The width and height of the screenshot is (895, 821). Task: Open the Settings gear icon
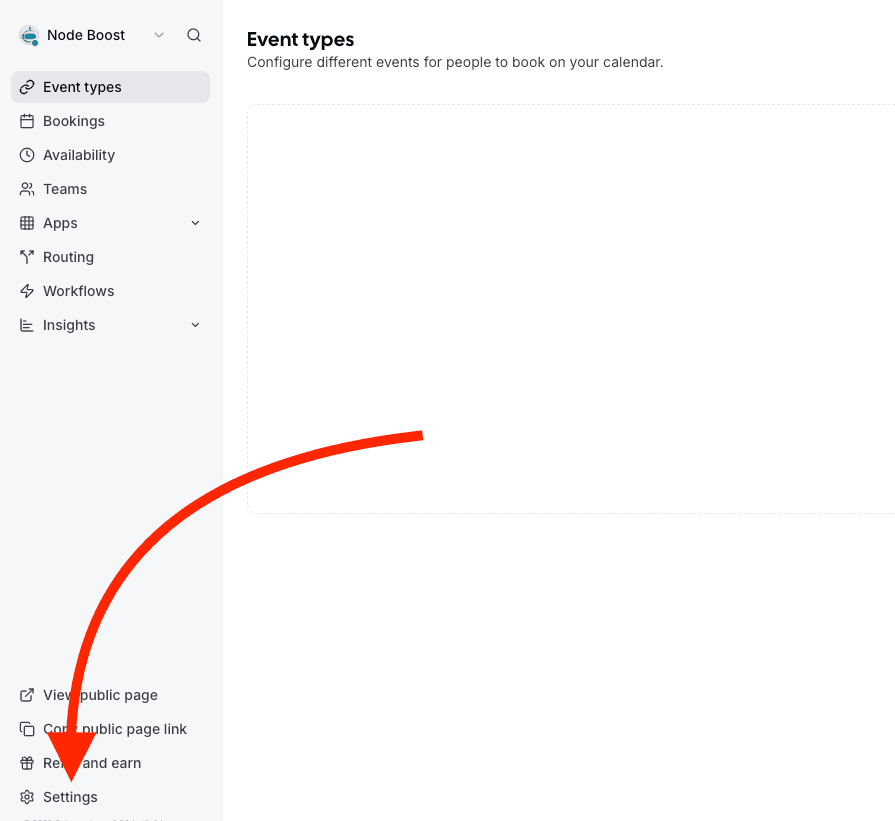click(26, 797)
